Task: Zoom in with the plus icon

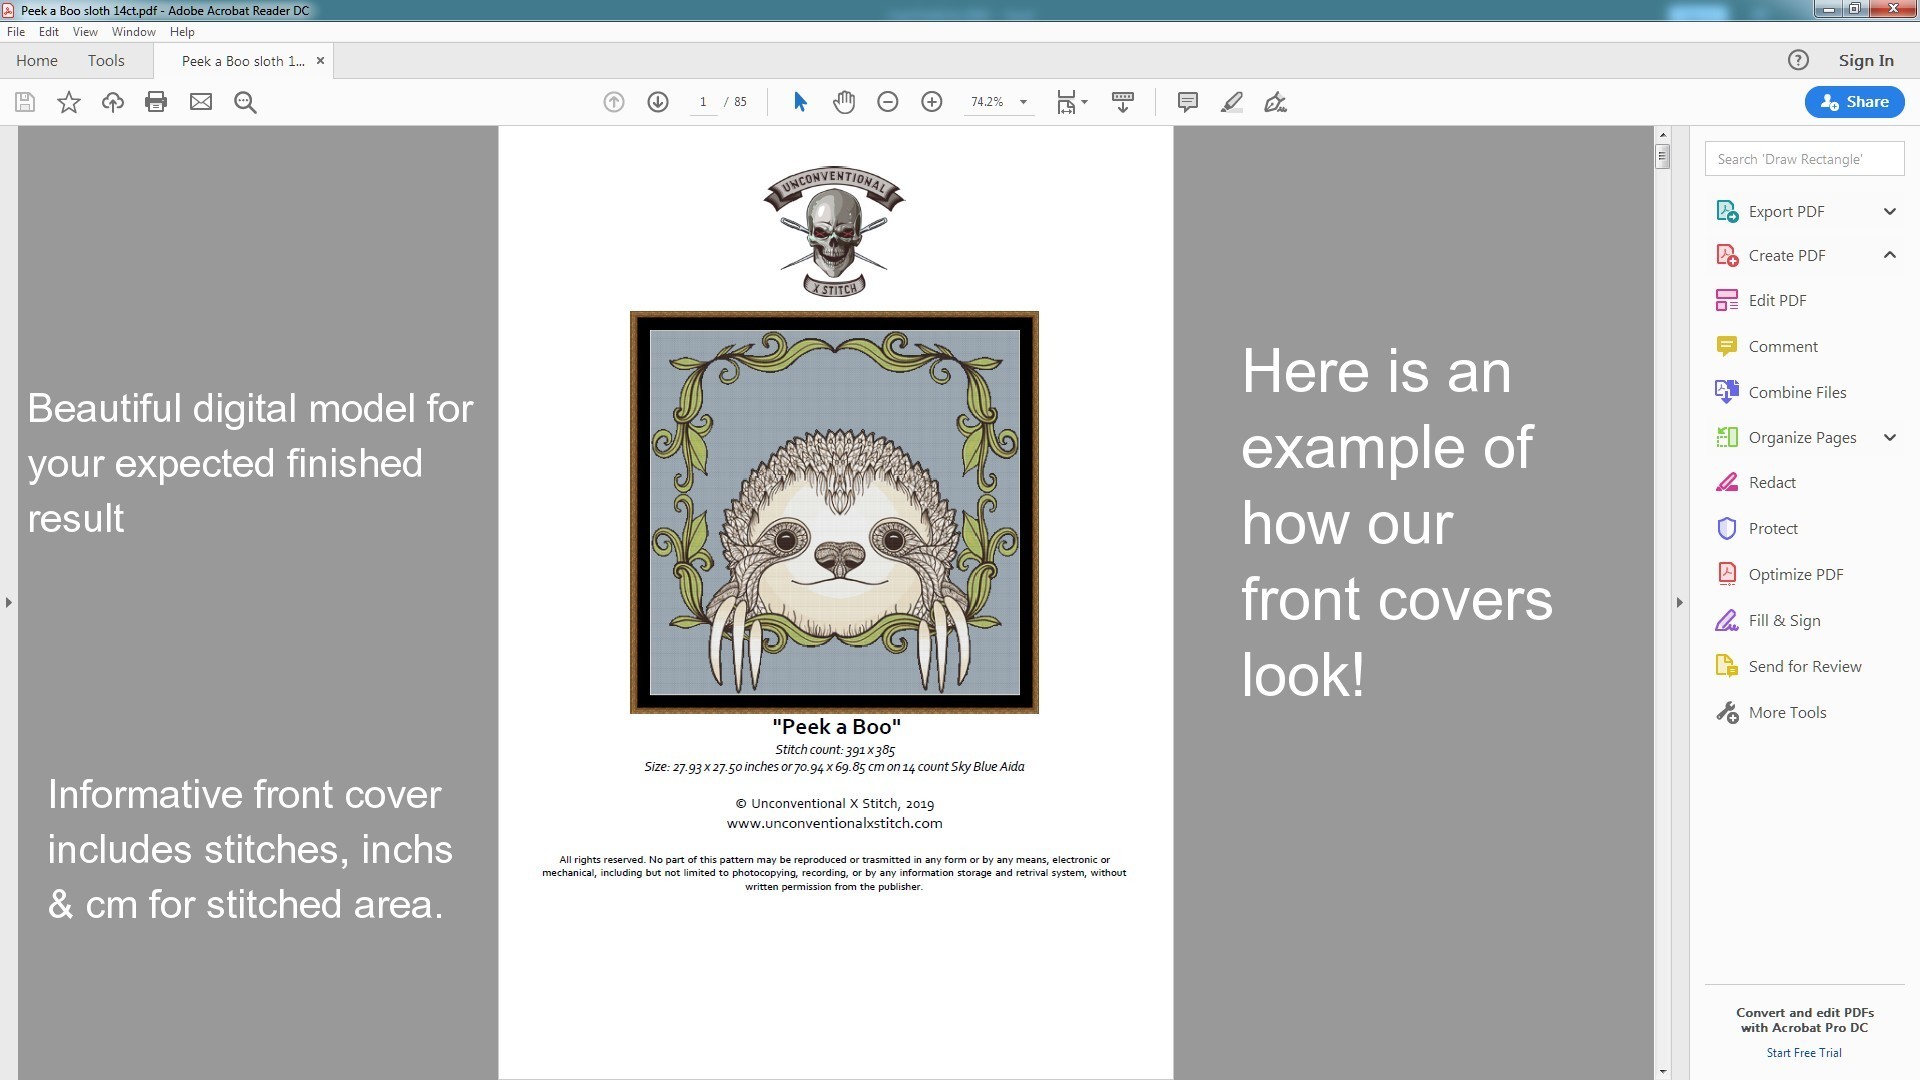Action: point(932,102)
